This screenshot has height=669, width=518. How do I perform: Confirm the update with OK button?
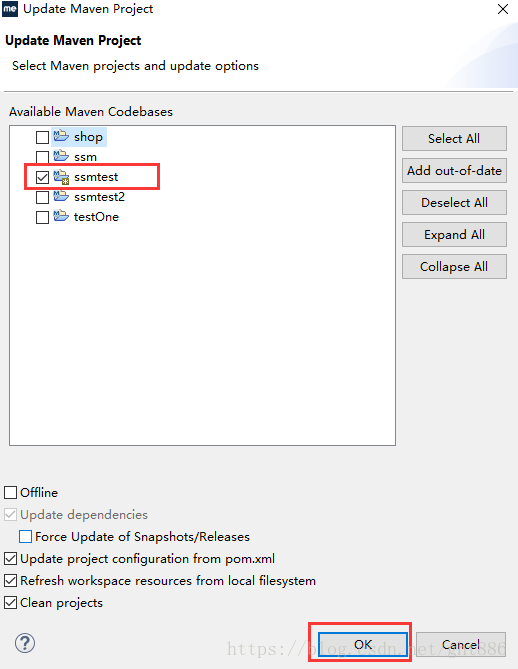click(363, 644)
